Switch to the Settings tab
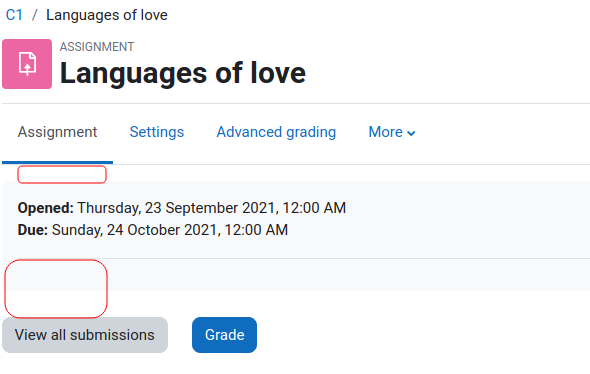The width and height of the screenshot is (590, 374). (x=157, y=132)
